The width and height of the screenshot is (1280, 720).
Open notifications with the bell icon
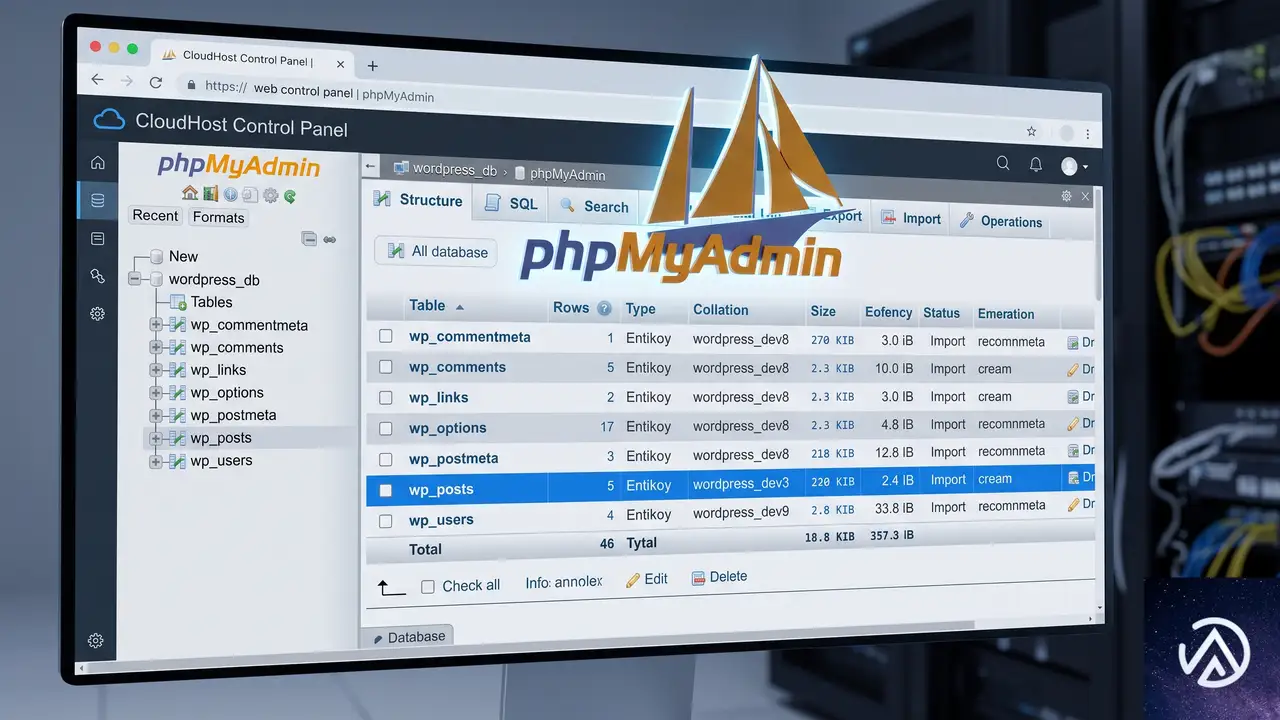tap(1036, 165)
